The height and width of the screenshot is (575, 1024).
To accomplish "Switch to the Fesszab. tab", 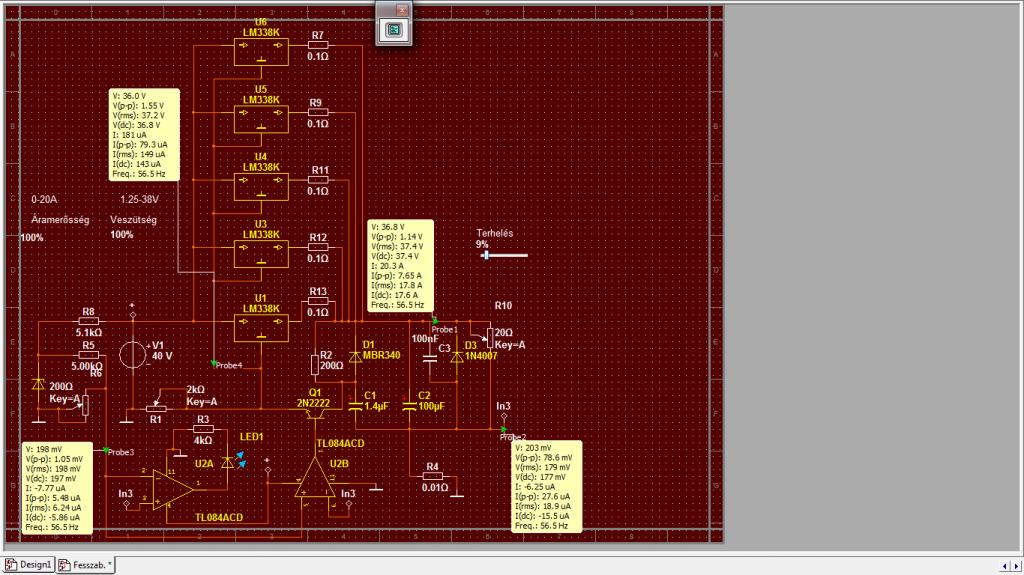I will [86, 565].
